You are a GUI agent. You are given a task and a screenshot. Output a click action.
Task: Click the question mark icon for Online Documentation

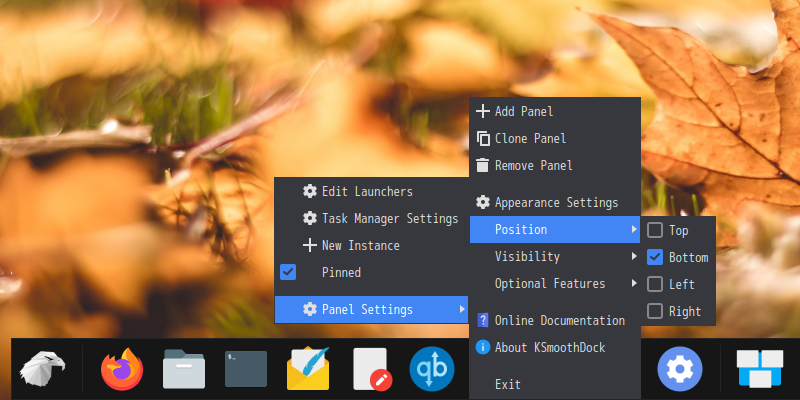tap(483, 320)
